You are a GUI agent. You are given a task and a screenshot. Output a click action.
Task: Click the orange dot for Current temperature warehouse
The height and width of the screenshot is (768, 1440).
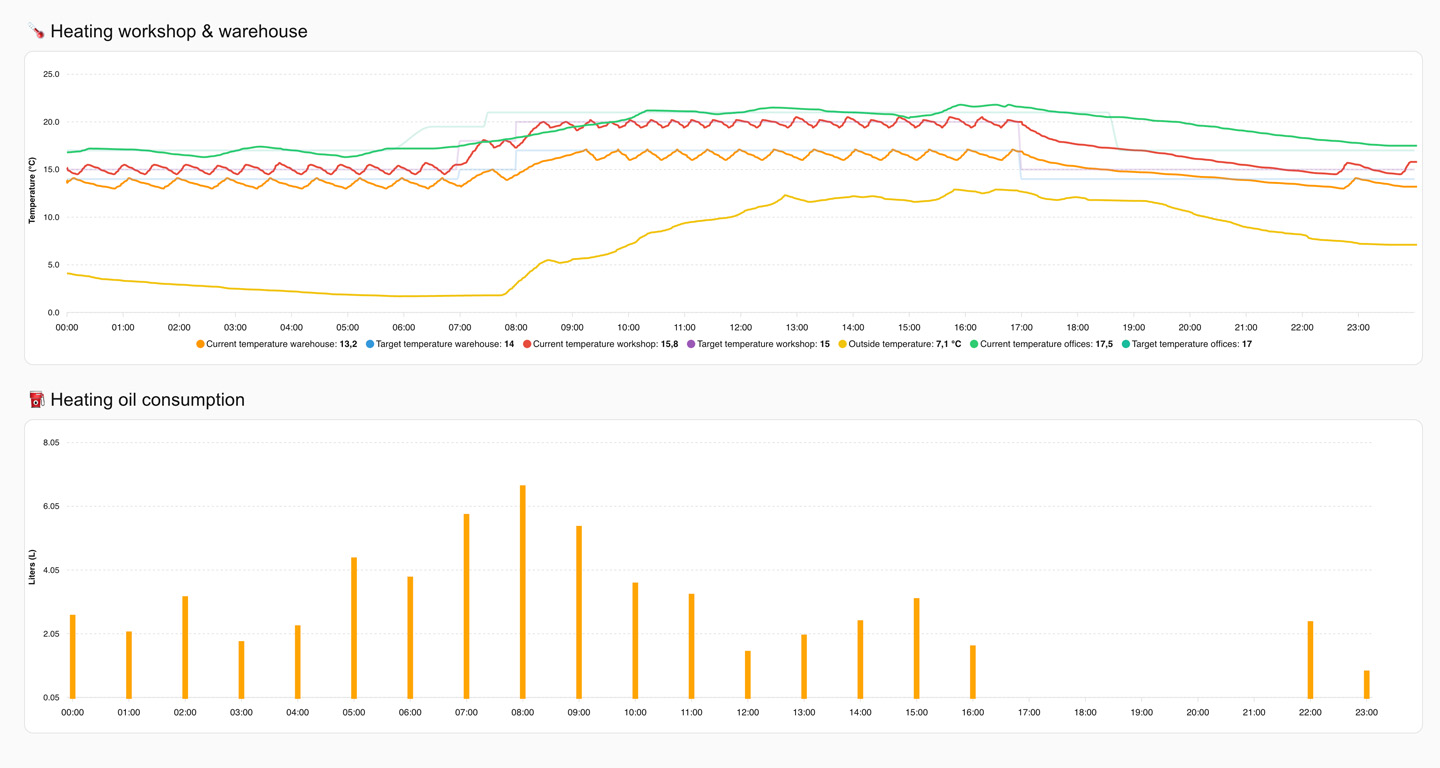200,344
